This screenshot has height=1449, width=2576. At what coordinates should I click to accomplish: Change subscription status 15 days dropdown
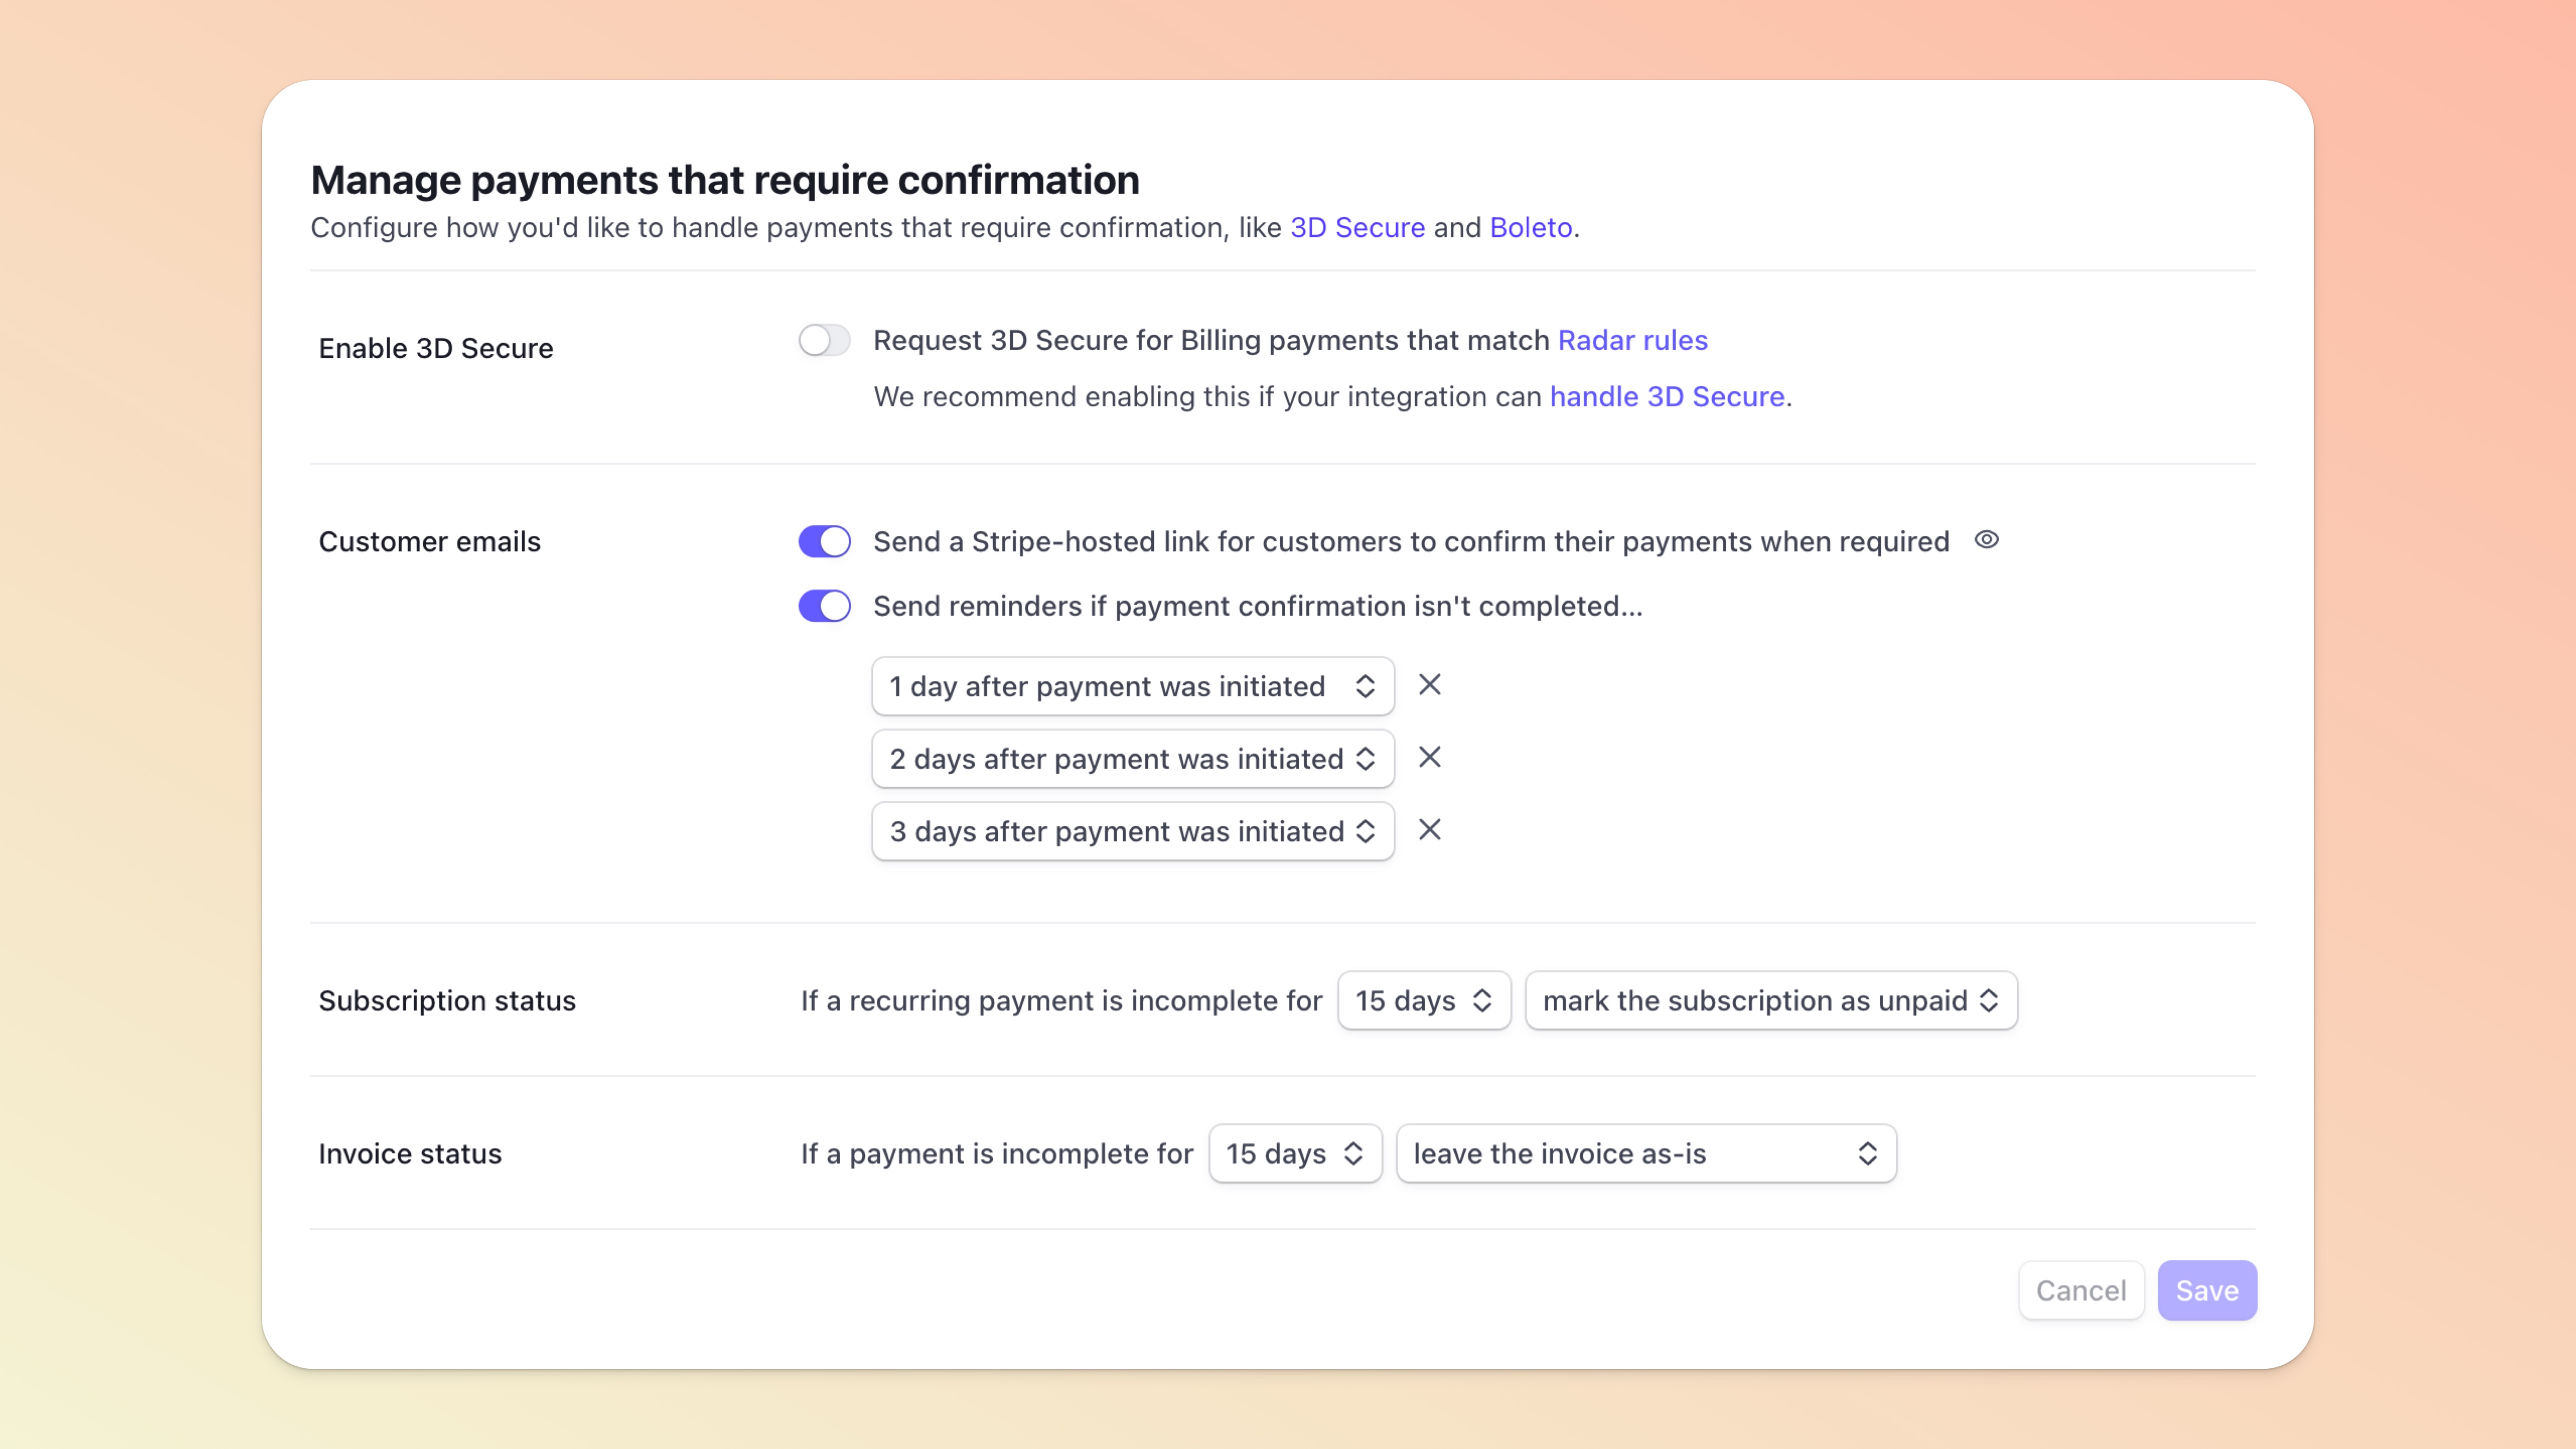[x=1423, y=1000]
